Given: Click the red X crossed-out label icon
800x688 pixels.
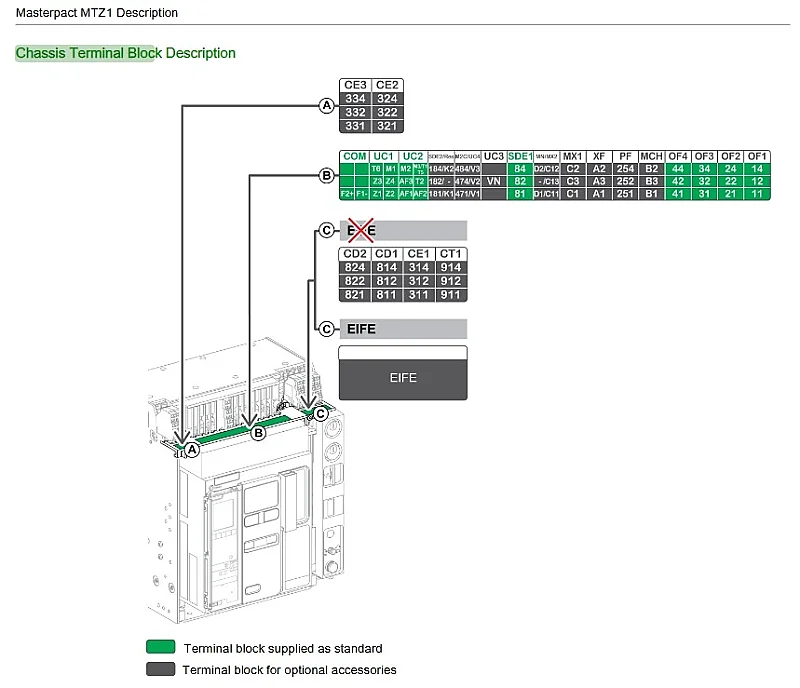Looking at the screenshot, I should click(361, 230).
